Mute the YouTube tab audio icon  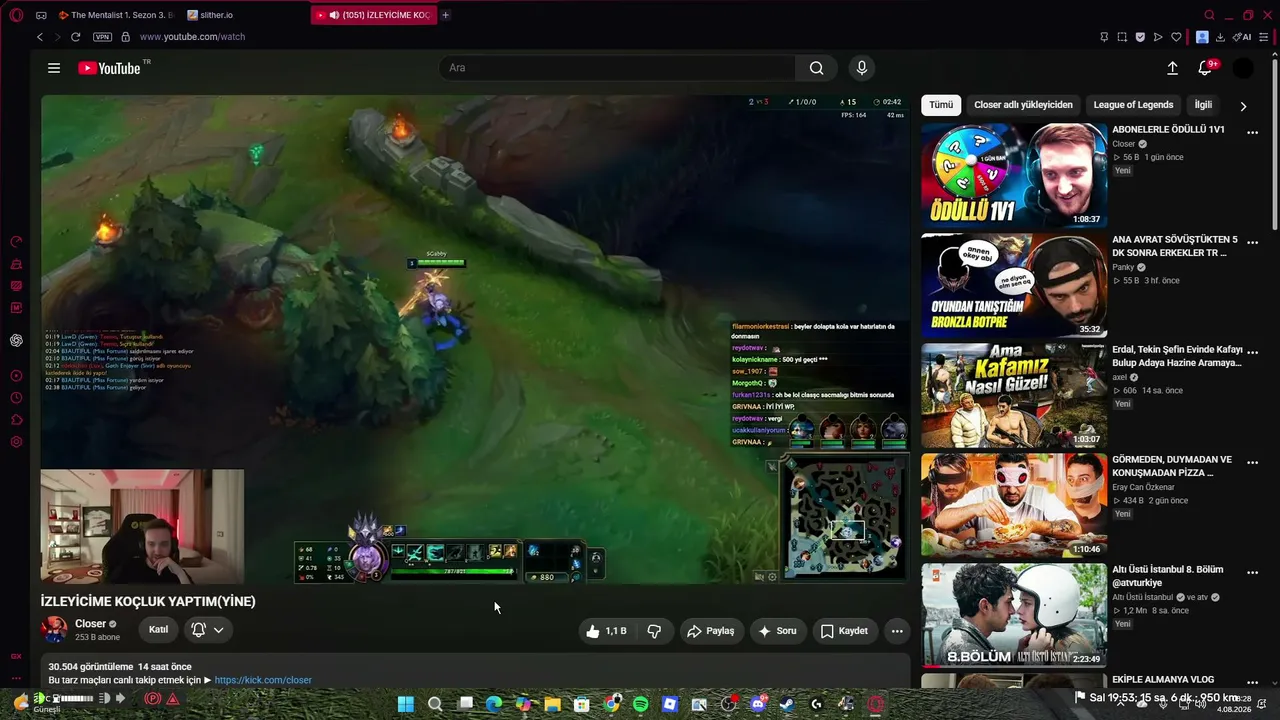point(334,15)
